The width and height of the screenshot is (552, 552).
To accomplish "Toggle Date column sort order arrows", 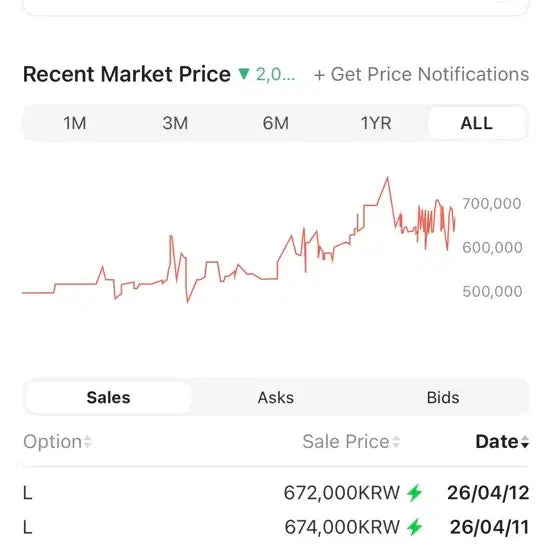I will [525, 441].
